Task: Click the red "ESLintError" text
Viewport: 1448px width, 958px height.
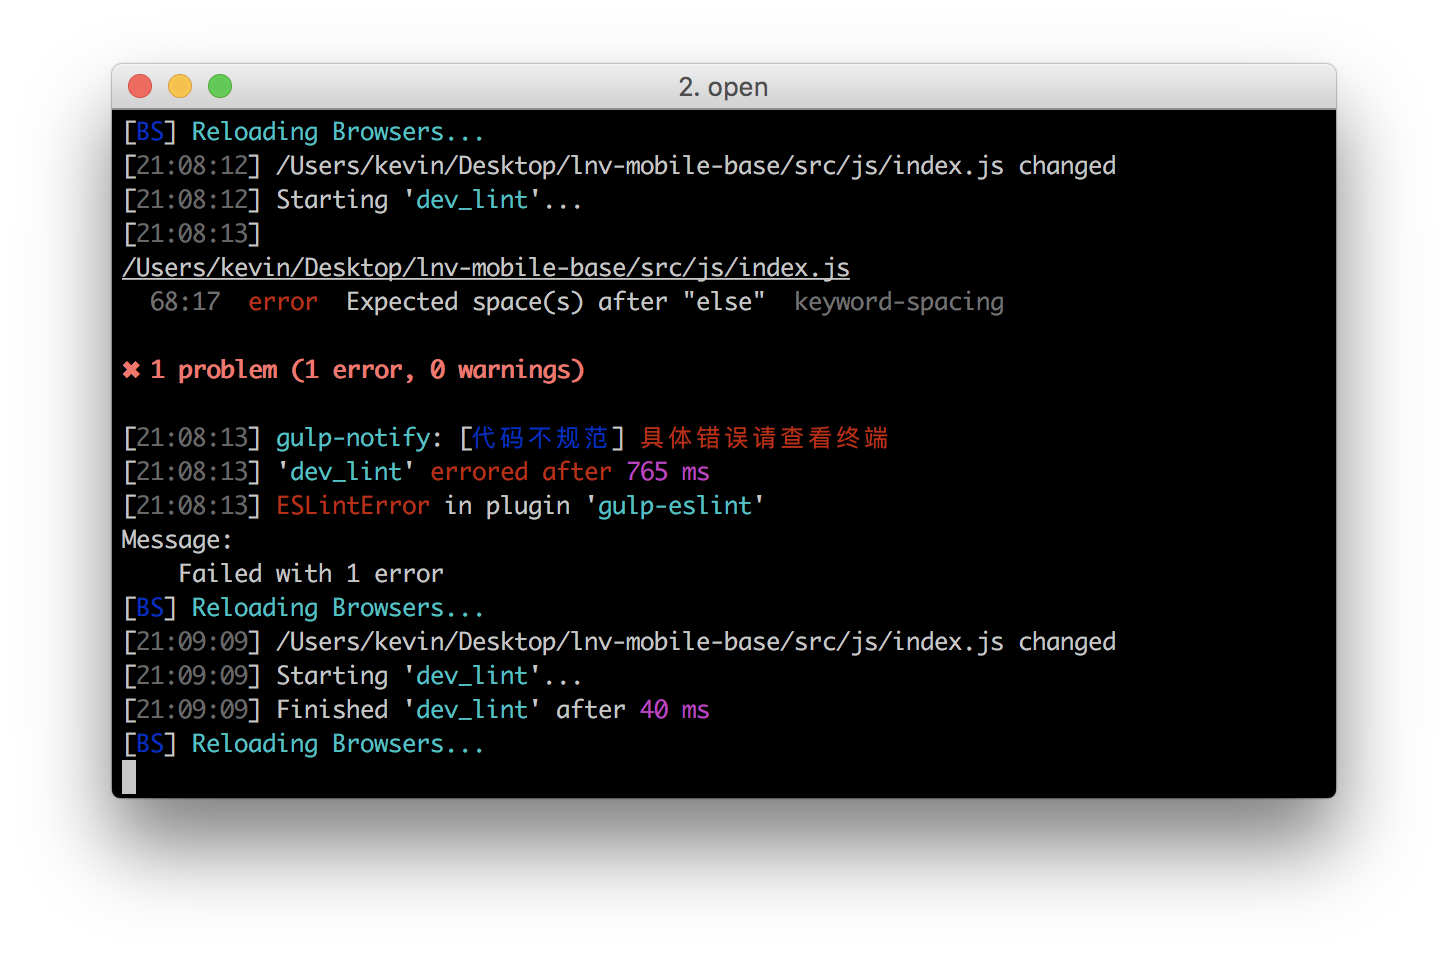Action: click(x=353, y=506)
